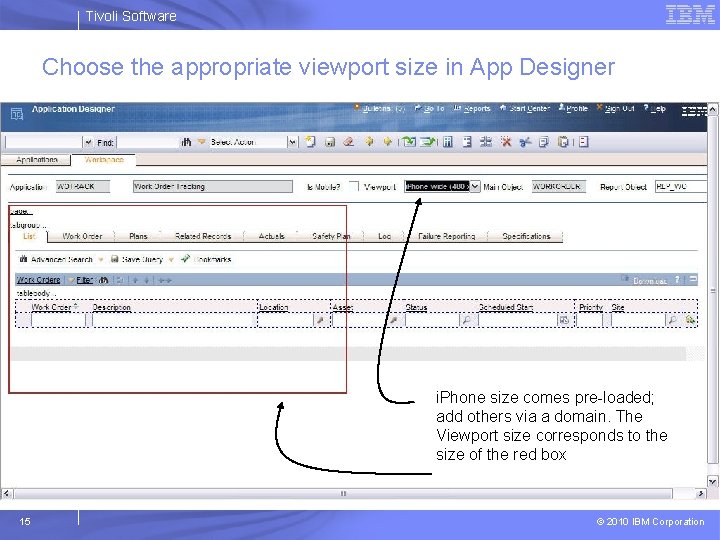Go to Start Center link
Image resolution: width=720 pixels, height=540 pixels.
(x=525, y=109)
